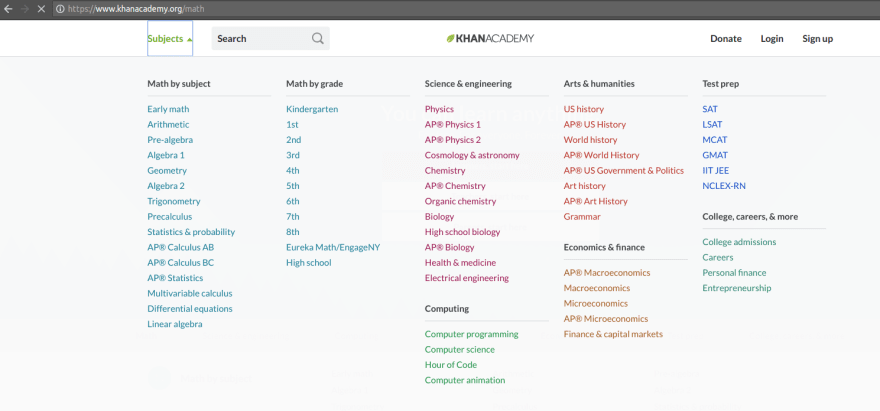Image resolution: width=880 pixels, height=411 pixels.
Task: Open Entrepreneurship
Action: [737, 288]
